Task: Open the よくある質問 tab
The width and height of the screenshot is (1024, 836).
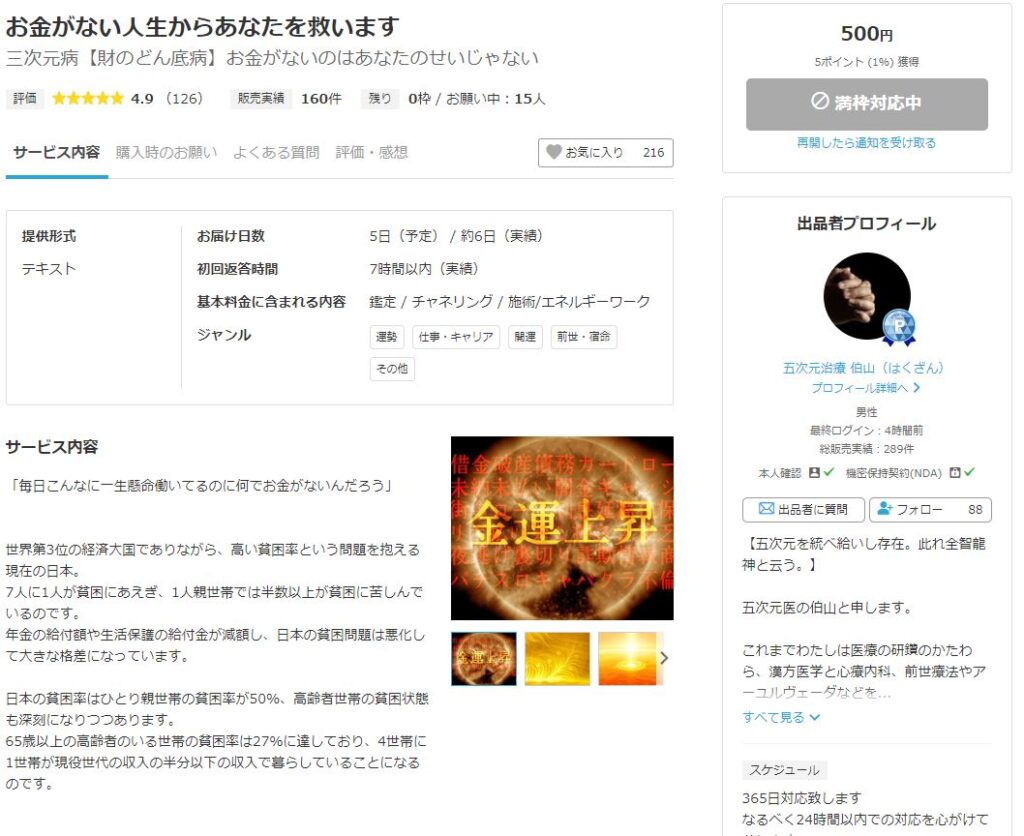Action: [x=276, y=152]
